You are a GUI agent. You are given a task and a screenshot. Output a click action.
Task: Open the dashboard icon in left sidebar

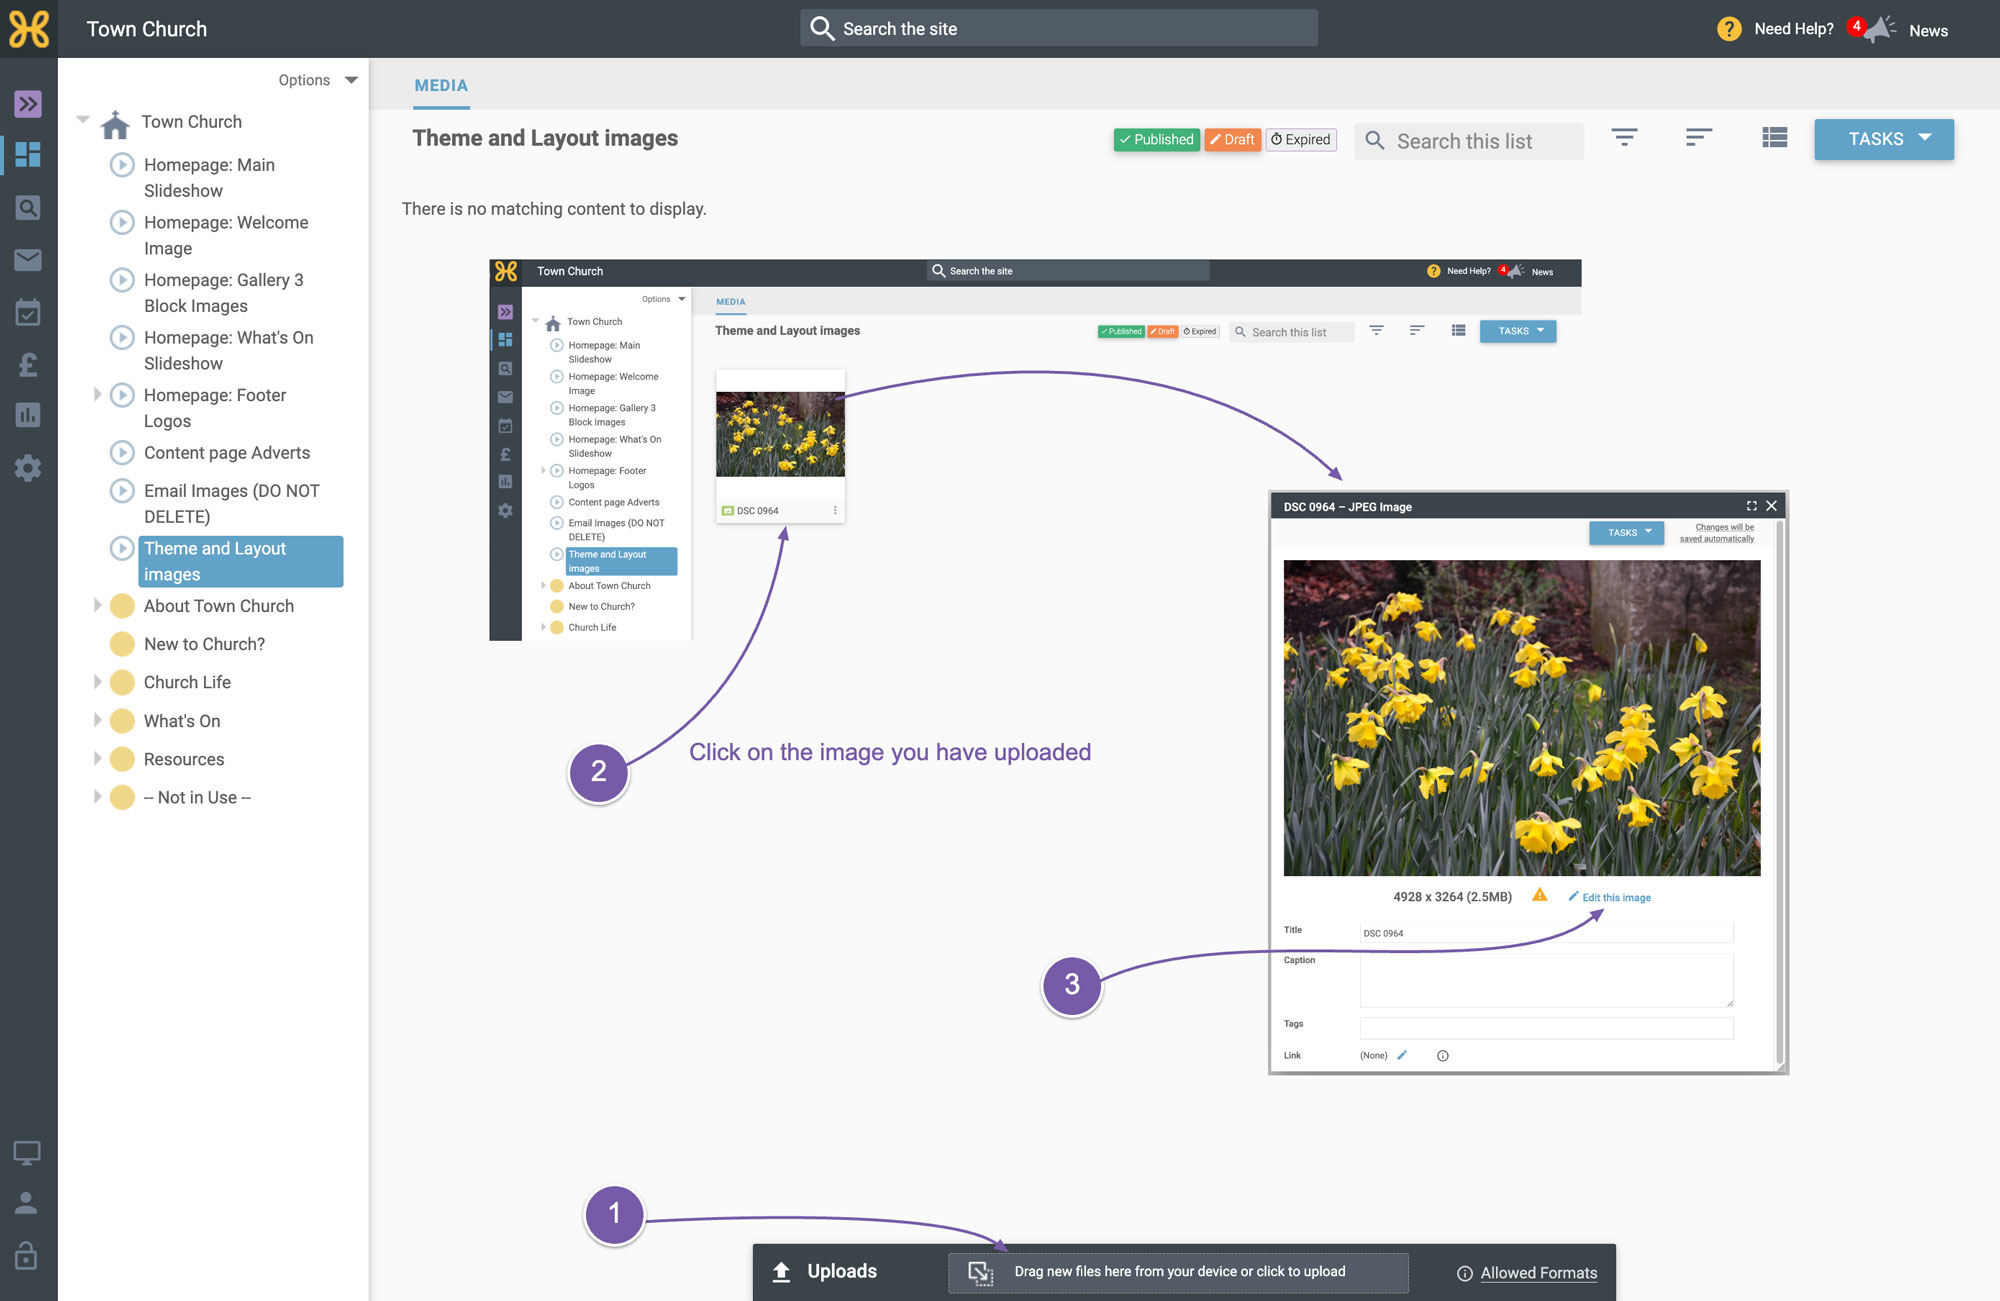point(28,154)
